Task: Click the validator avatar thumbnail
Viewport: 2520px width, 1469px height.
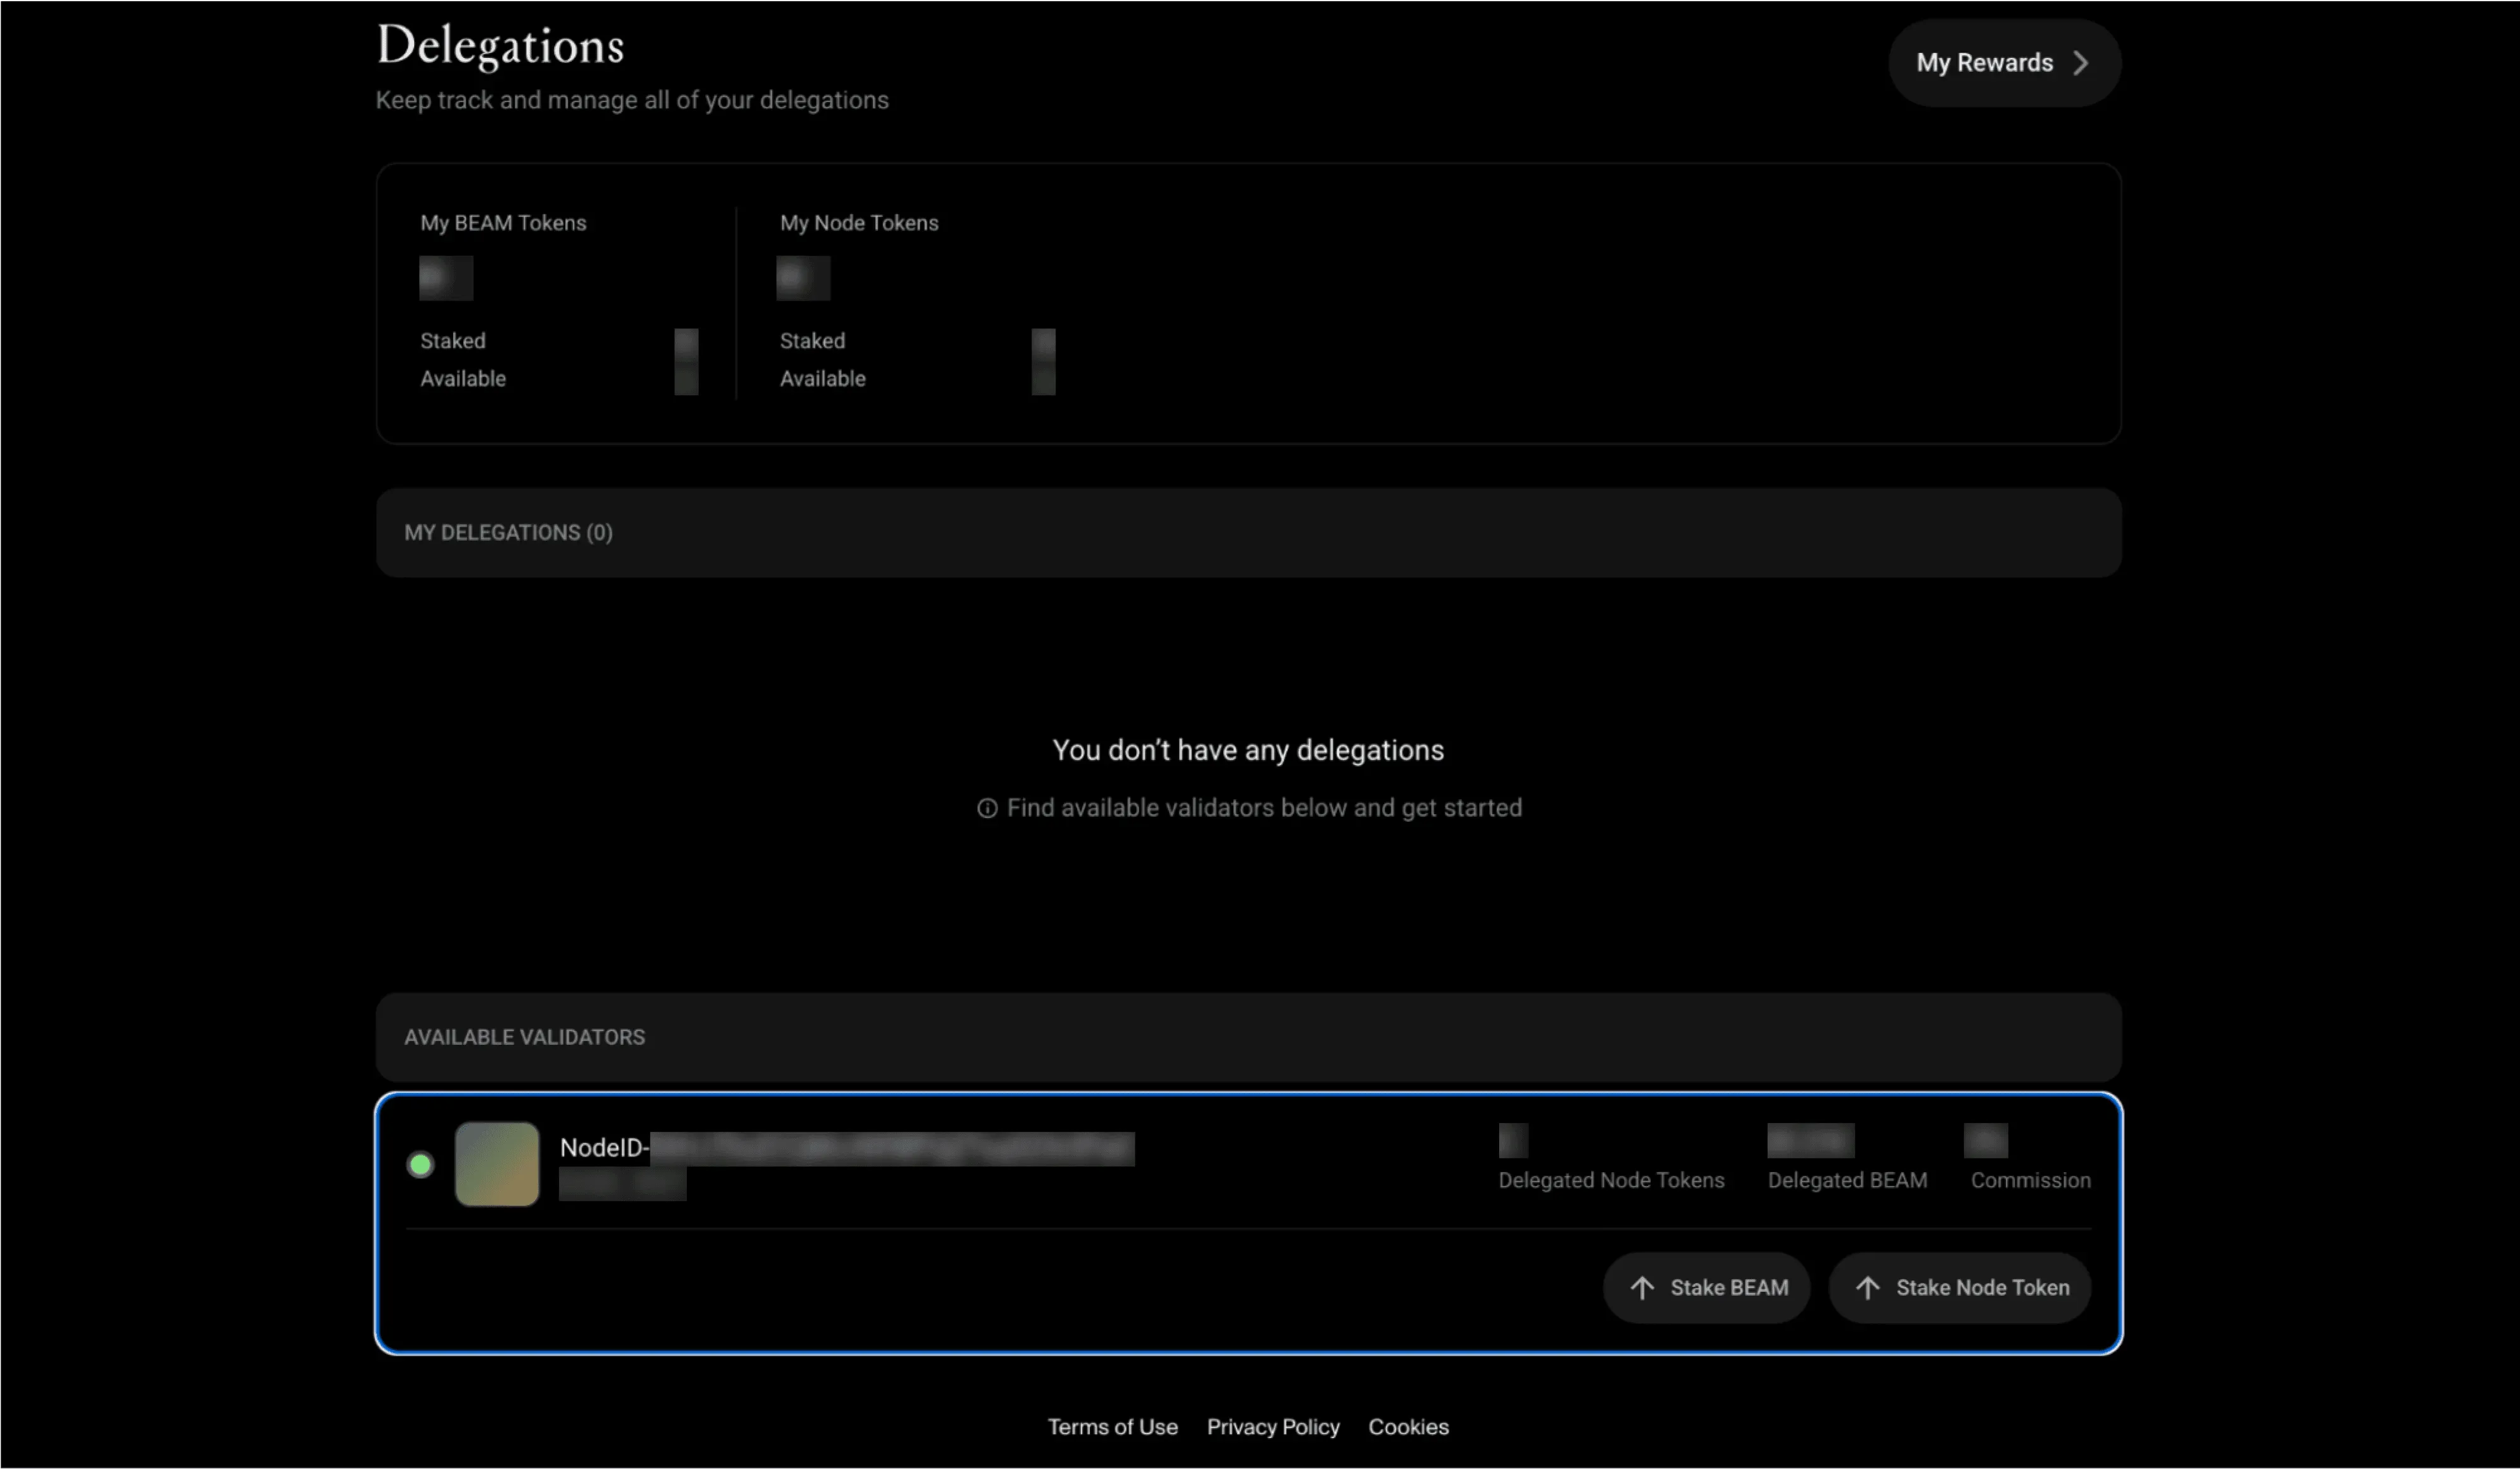Action: pos(497,1164)
